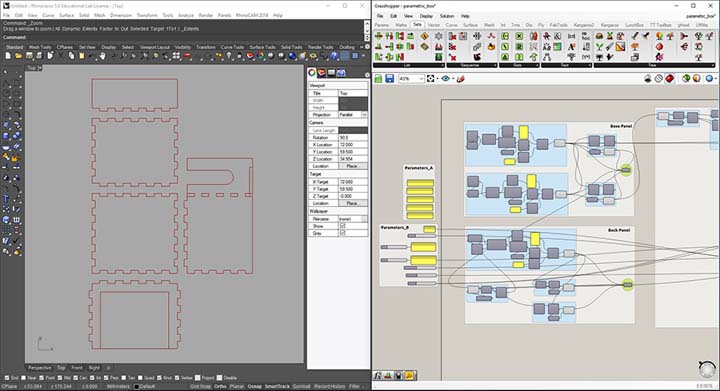
Task: Toggle the Quad osnap checkbox
Action: [x=140, y=378]
